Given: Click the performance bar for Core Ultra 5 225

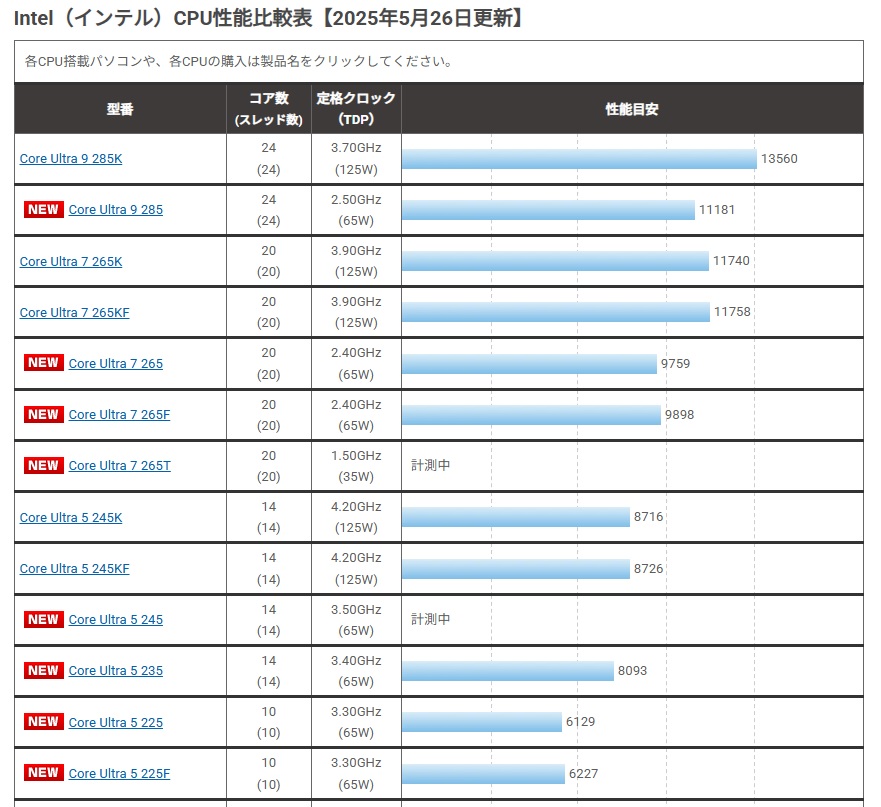Looking at the screenshot, I should tap(482, 722).
